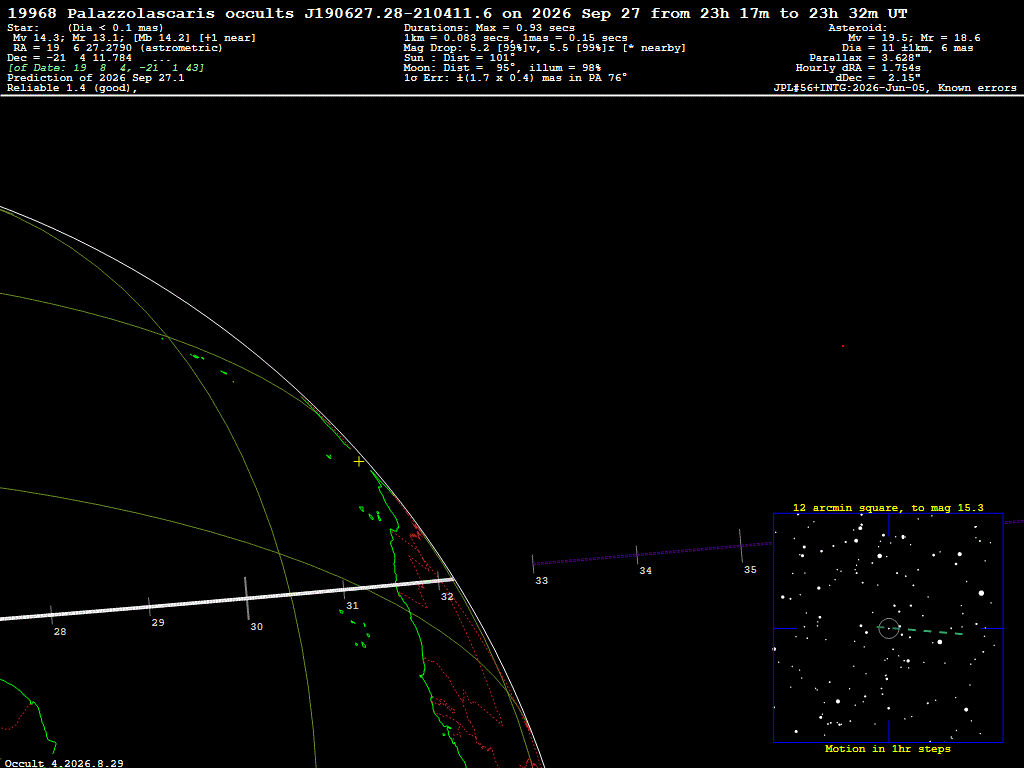The height and width of the screenshot is (768, 1024).
Task: Click the '12 arcmin square, to mag 15.3' caption
Action: [888, 507]
